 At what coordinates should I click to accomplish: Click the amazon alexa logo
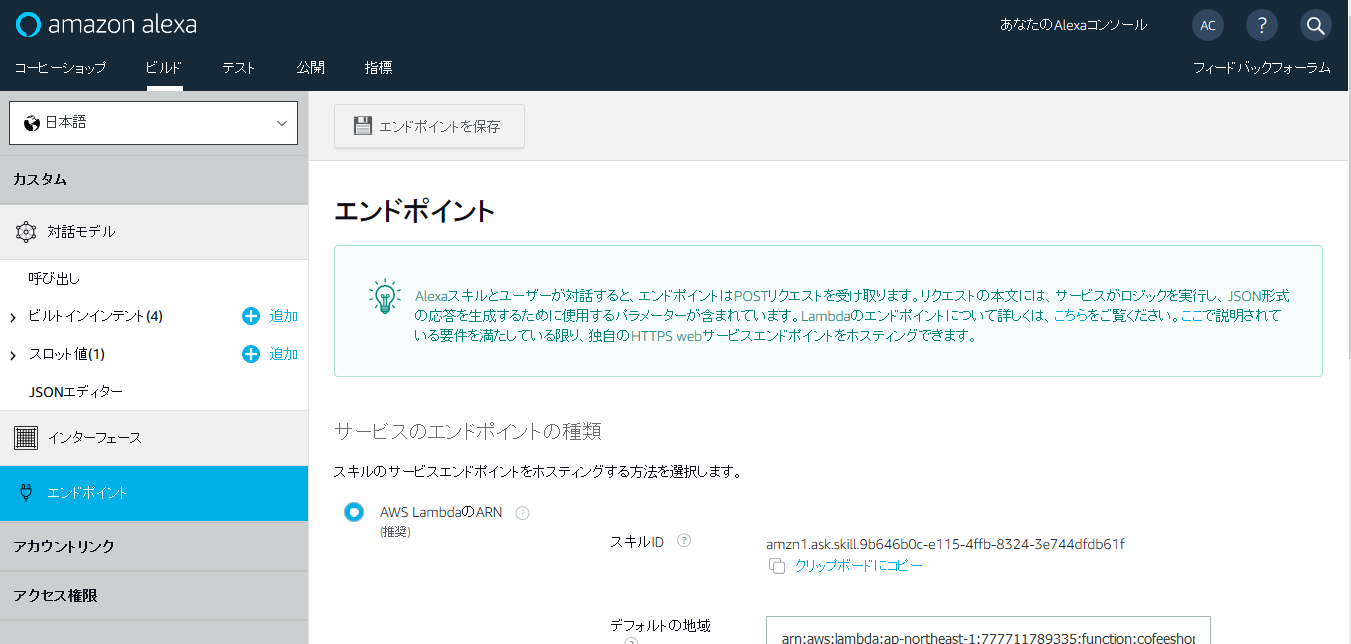click(x=106, y=25)
